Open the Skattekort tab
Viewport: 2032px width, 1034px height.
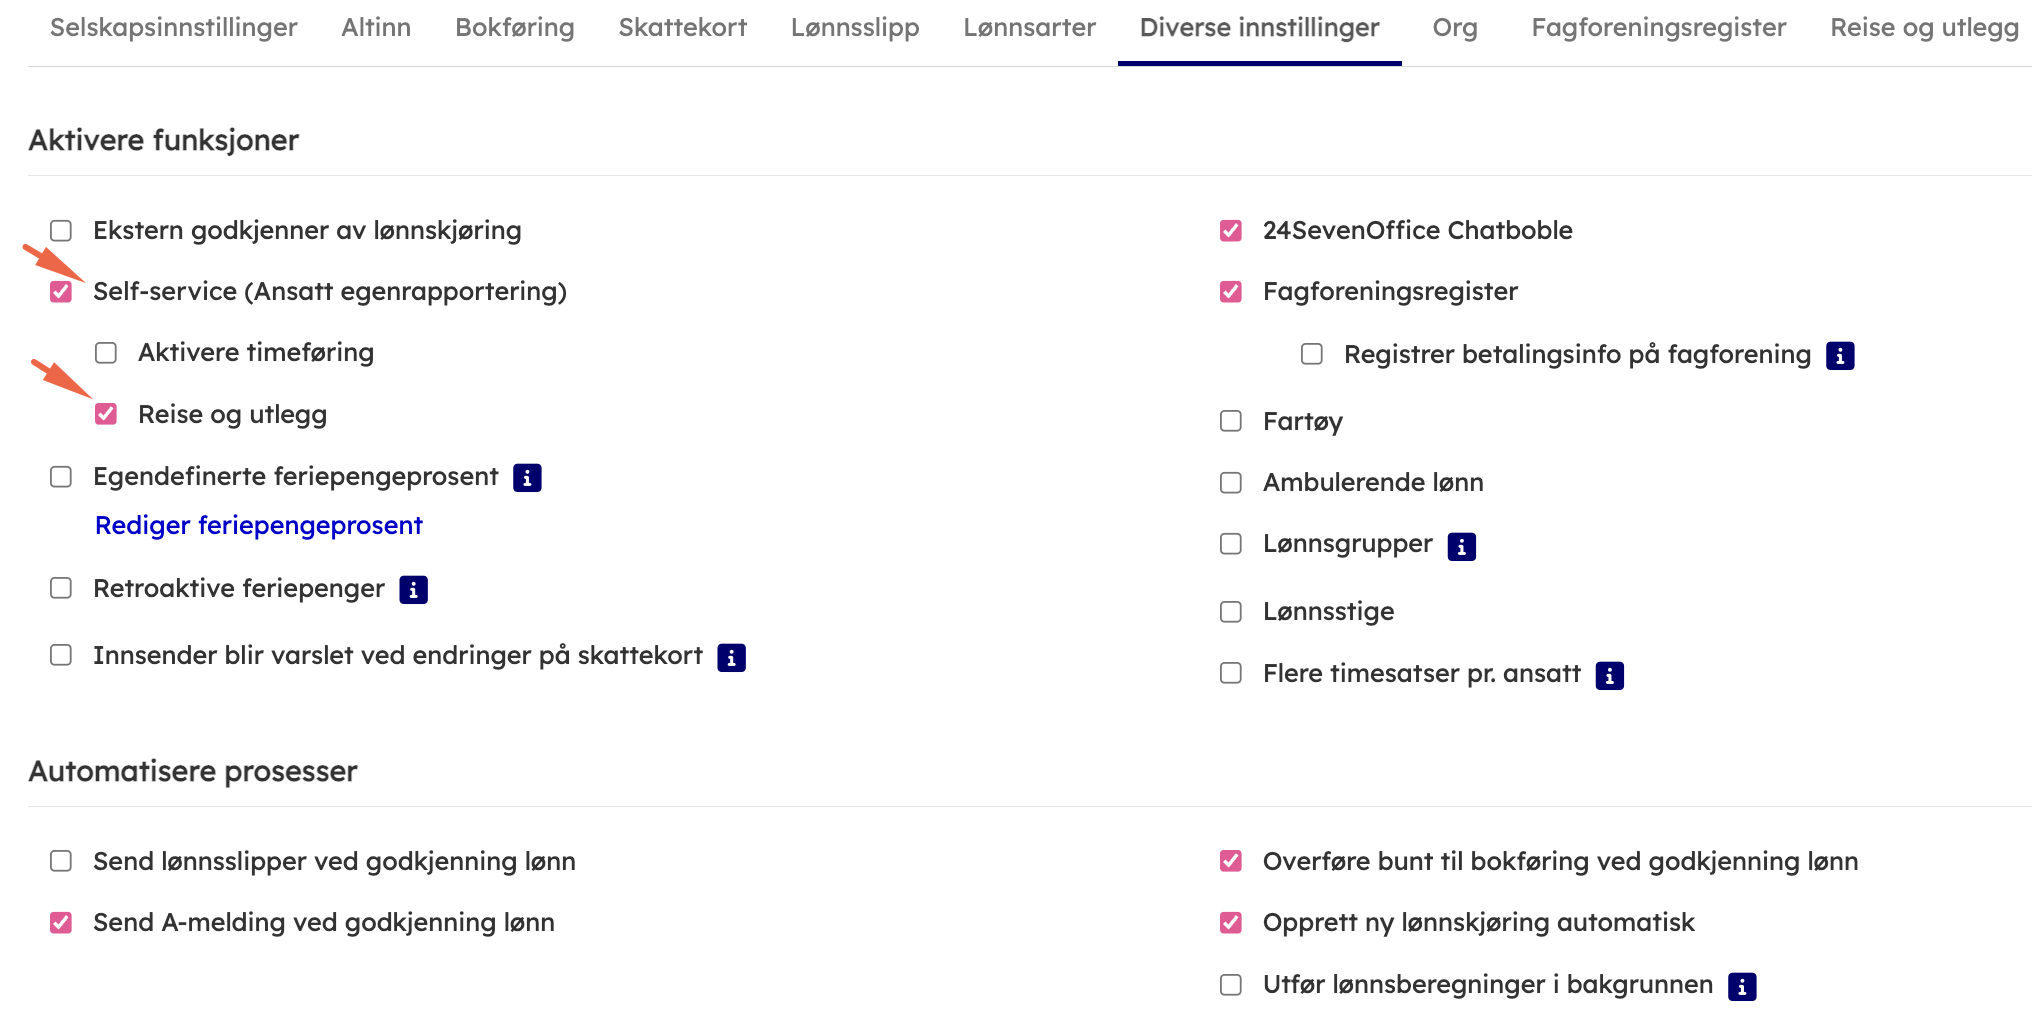(682, 28)
